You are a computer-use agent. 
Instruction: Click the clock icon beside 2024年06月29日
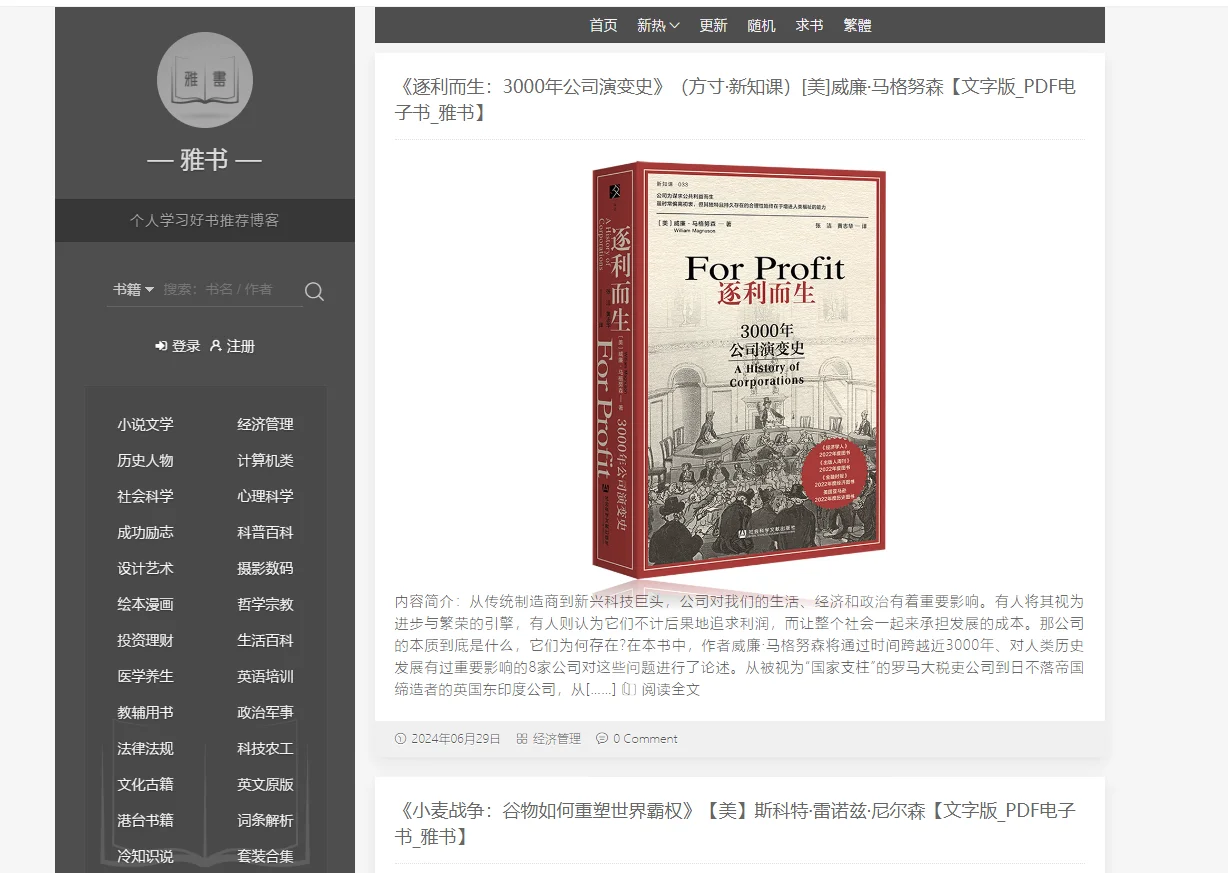[x=401, y=739]
